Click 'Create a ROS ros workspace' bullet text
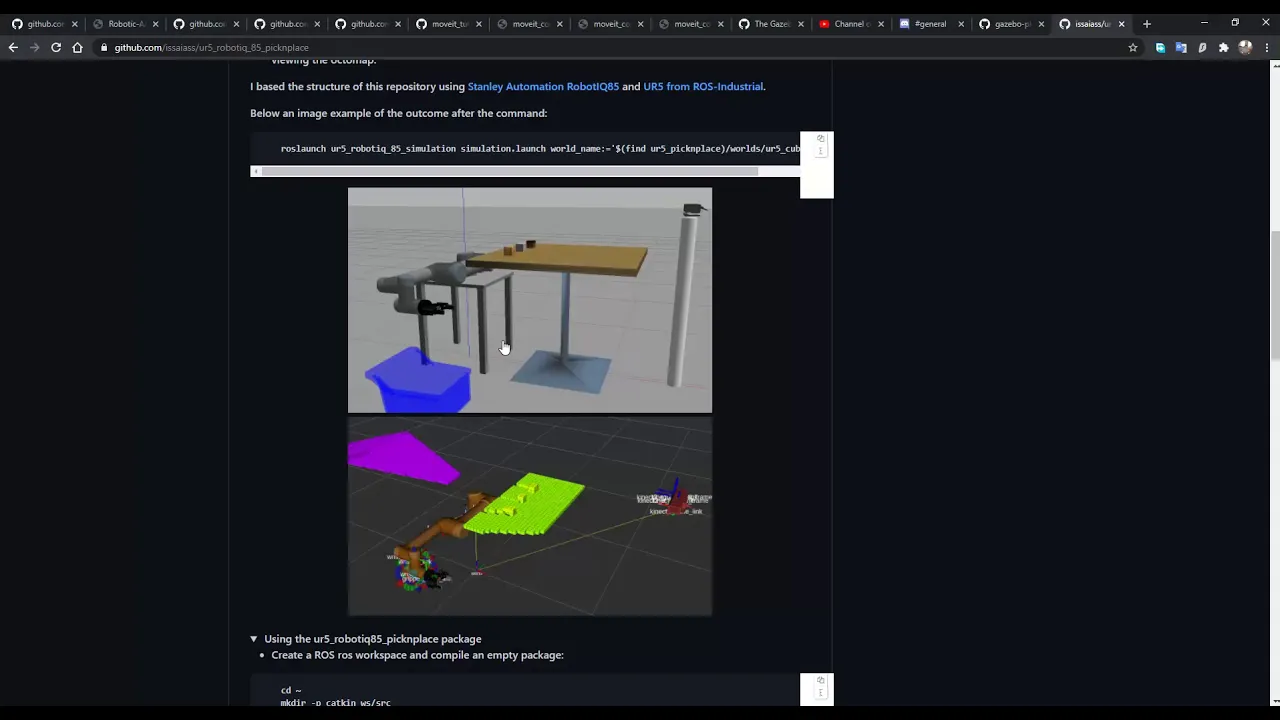 (x=417, y=656)
